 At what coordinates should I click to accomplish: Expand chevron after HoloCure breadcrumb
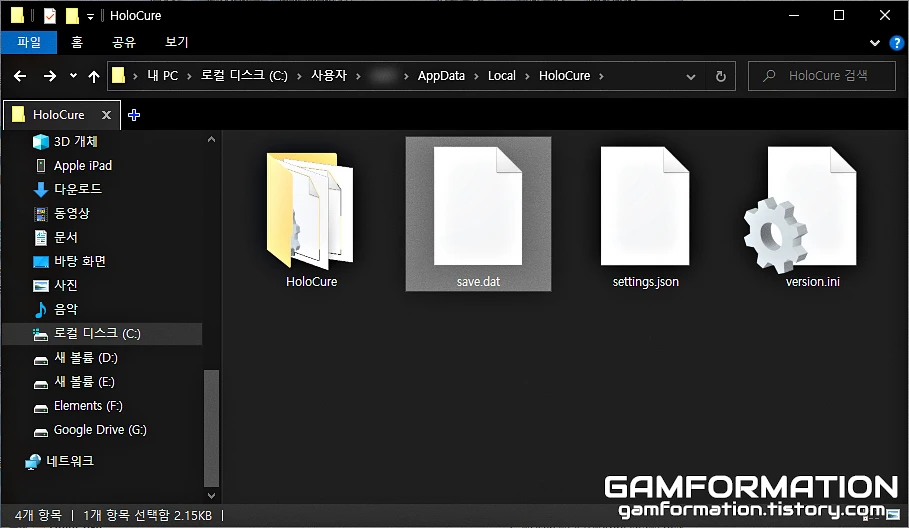coord(601,77)
